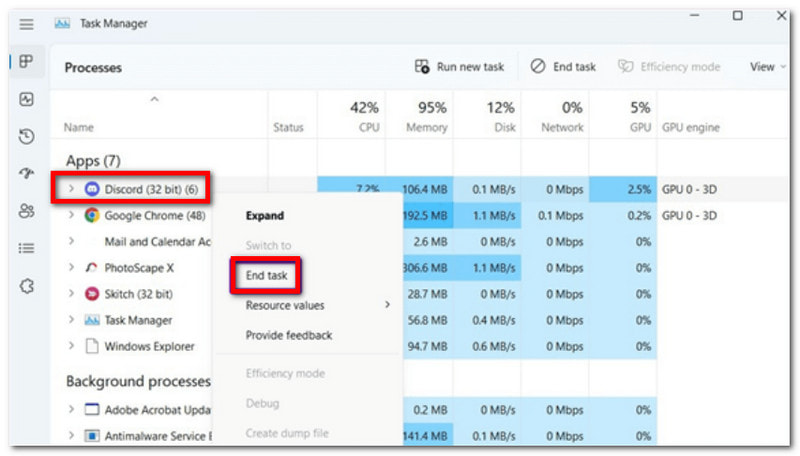Choose Switch to in context menu

(268, 245)
